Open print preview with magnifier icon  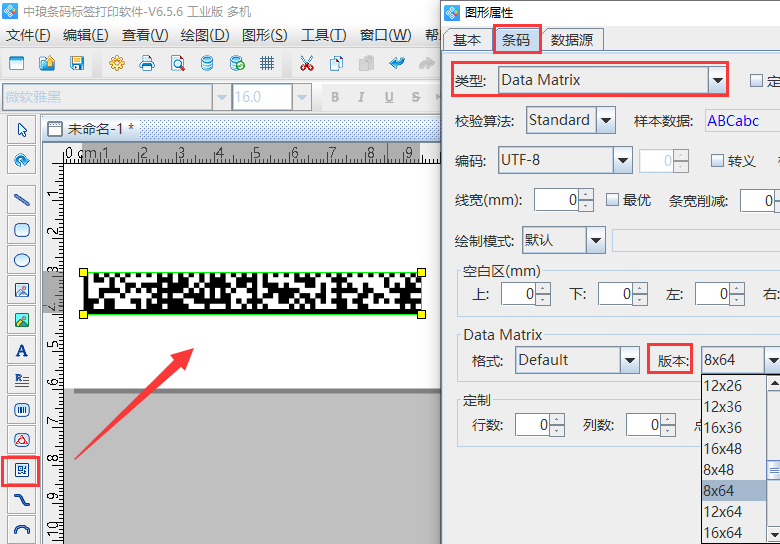[177, 63]
